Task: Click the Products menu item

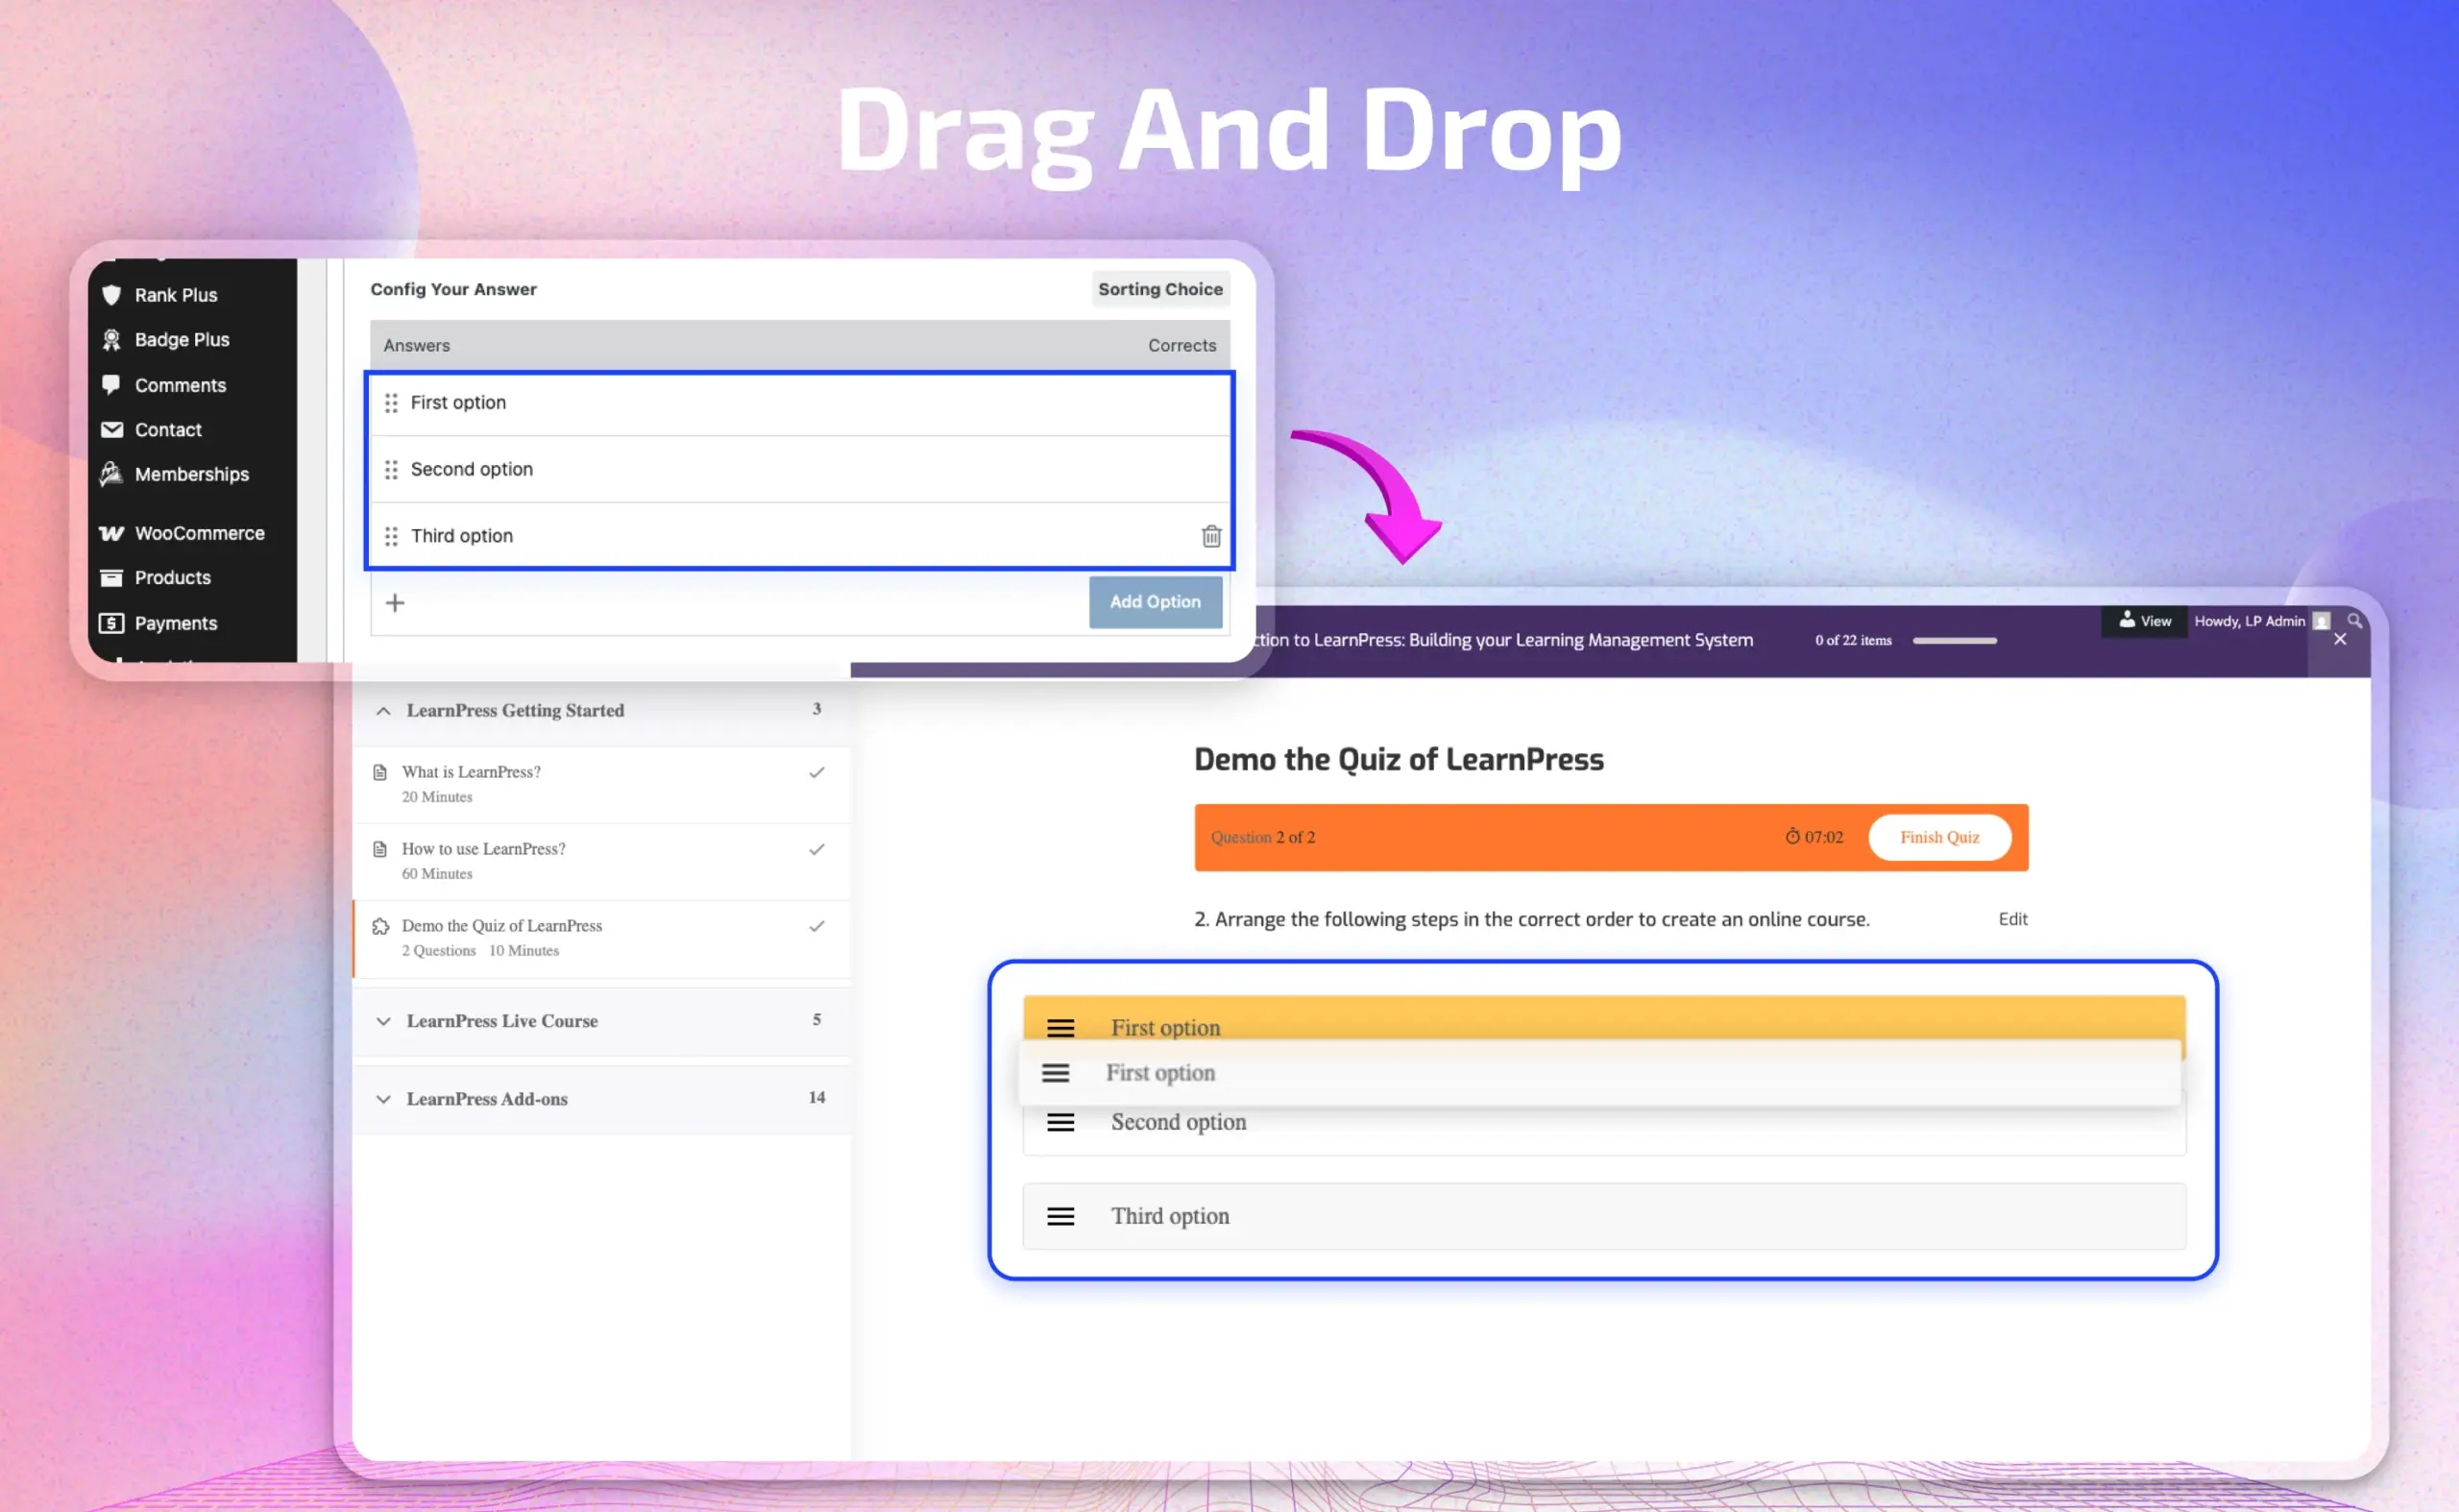Action: (x=173, y=578)
